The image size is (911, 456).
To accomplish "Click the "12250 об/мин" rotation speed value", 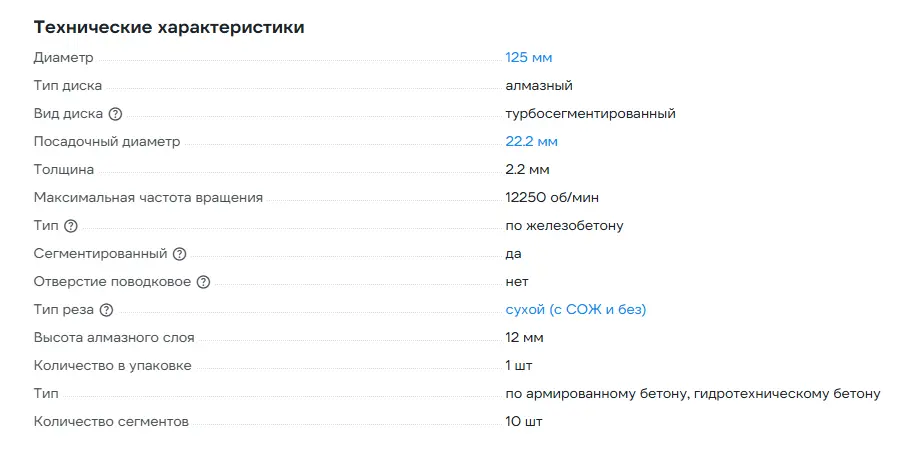I will pyautogui.click(x=552, y=198).
